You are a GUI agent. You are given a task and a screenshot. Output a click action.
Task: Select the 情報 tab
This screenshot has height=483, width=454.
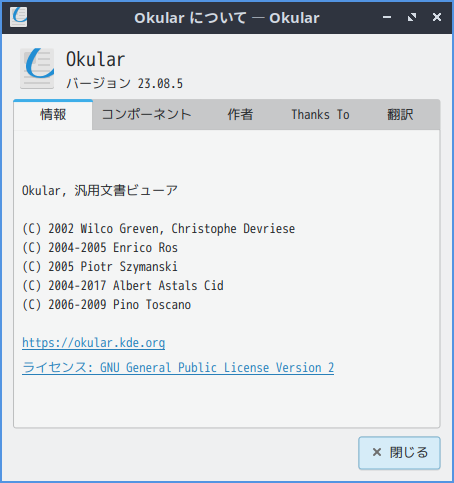[53, 115]
